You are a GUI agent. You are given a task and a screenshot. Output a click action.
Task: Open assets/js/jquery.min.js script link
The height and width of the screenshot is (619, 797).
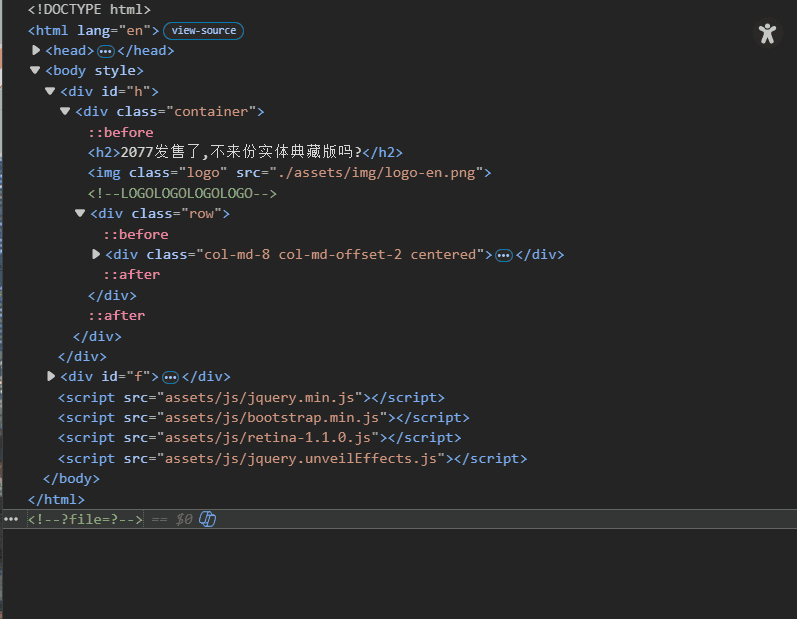tap(260, 397)
